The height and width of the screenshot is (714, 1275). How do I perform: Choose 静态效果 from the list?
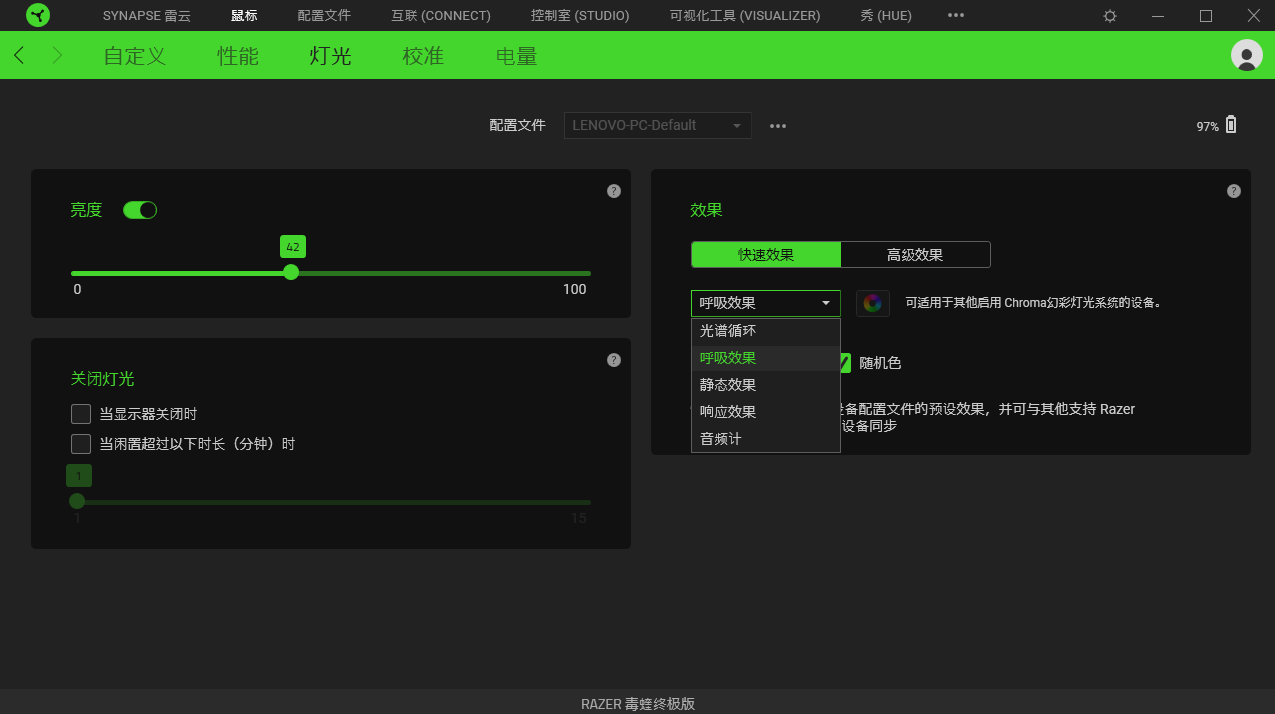click(x=766, y=385)
